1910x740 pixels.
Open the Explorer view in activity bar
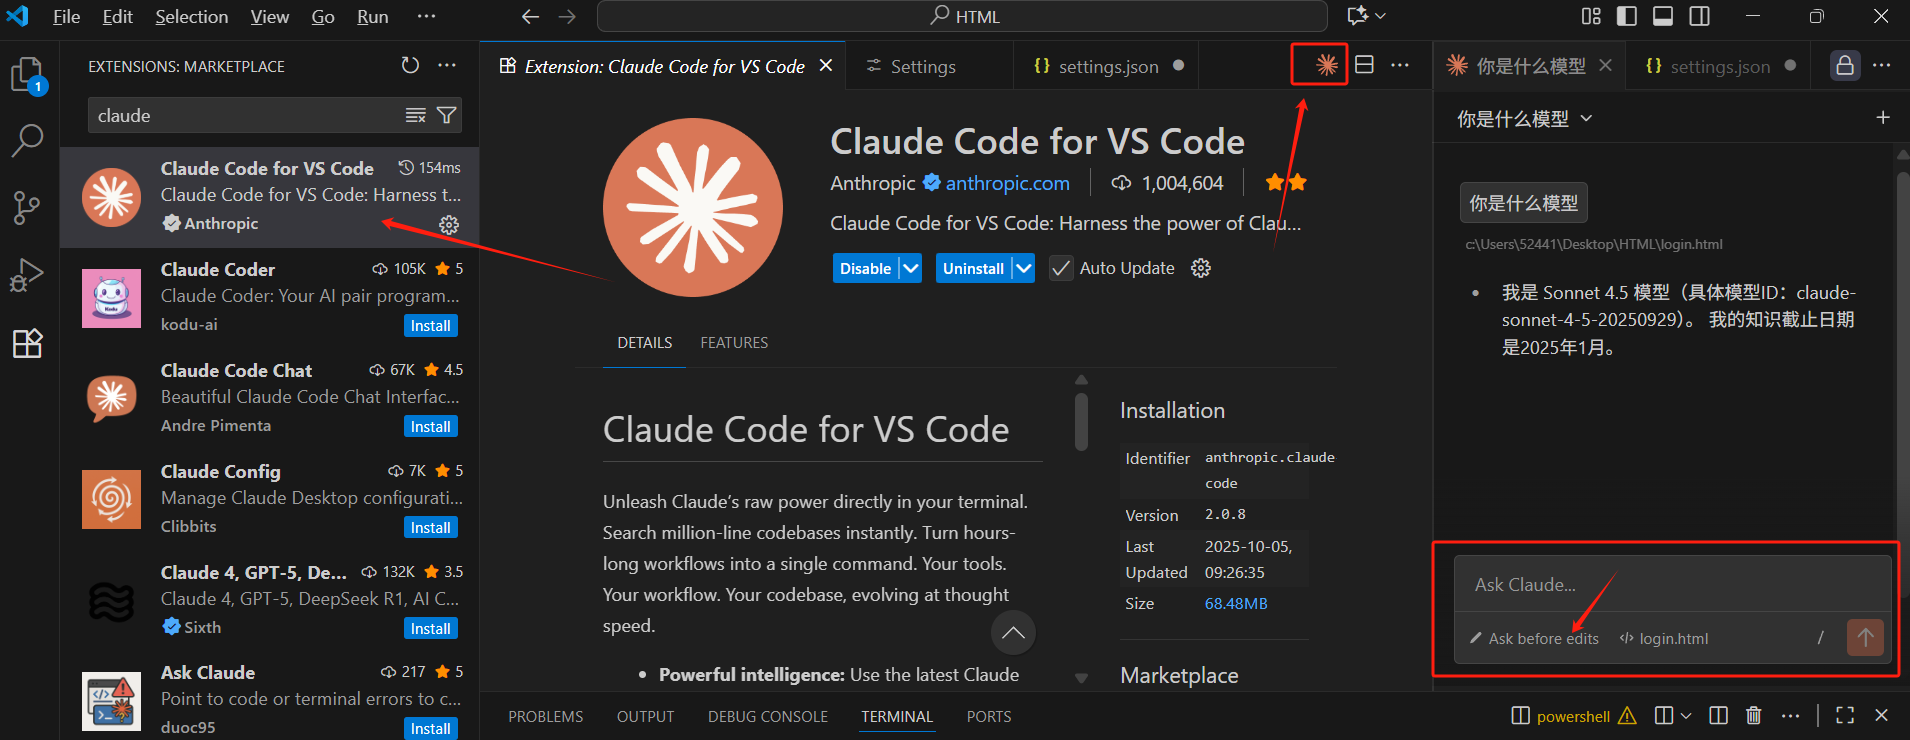pyautogui.click(x=28, y=76)
